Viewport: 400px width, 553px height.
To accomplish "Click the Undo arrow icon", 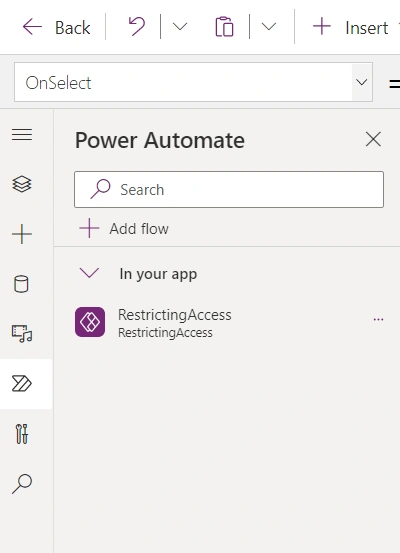I will tap(137, 27).
